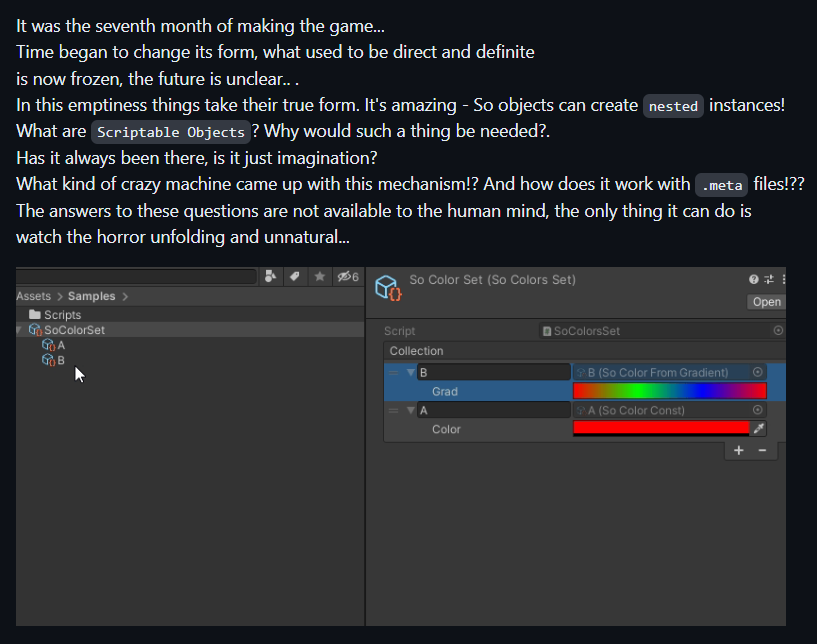The width and height of the screenshot is (817, 644).
Task: Add new Collection element with plus
Action: point(738,450)
